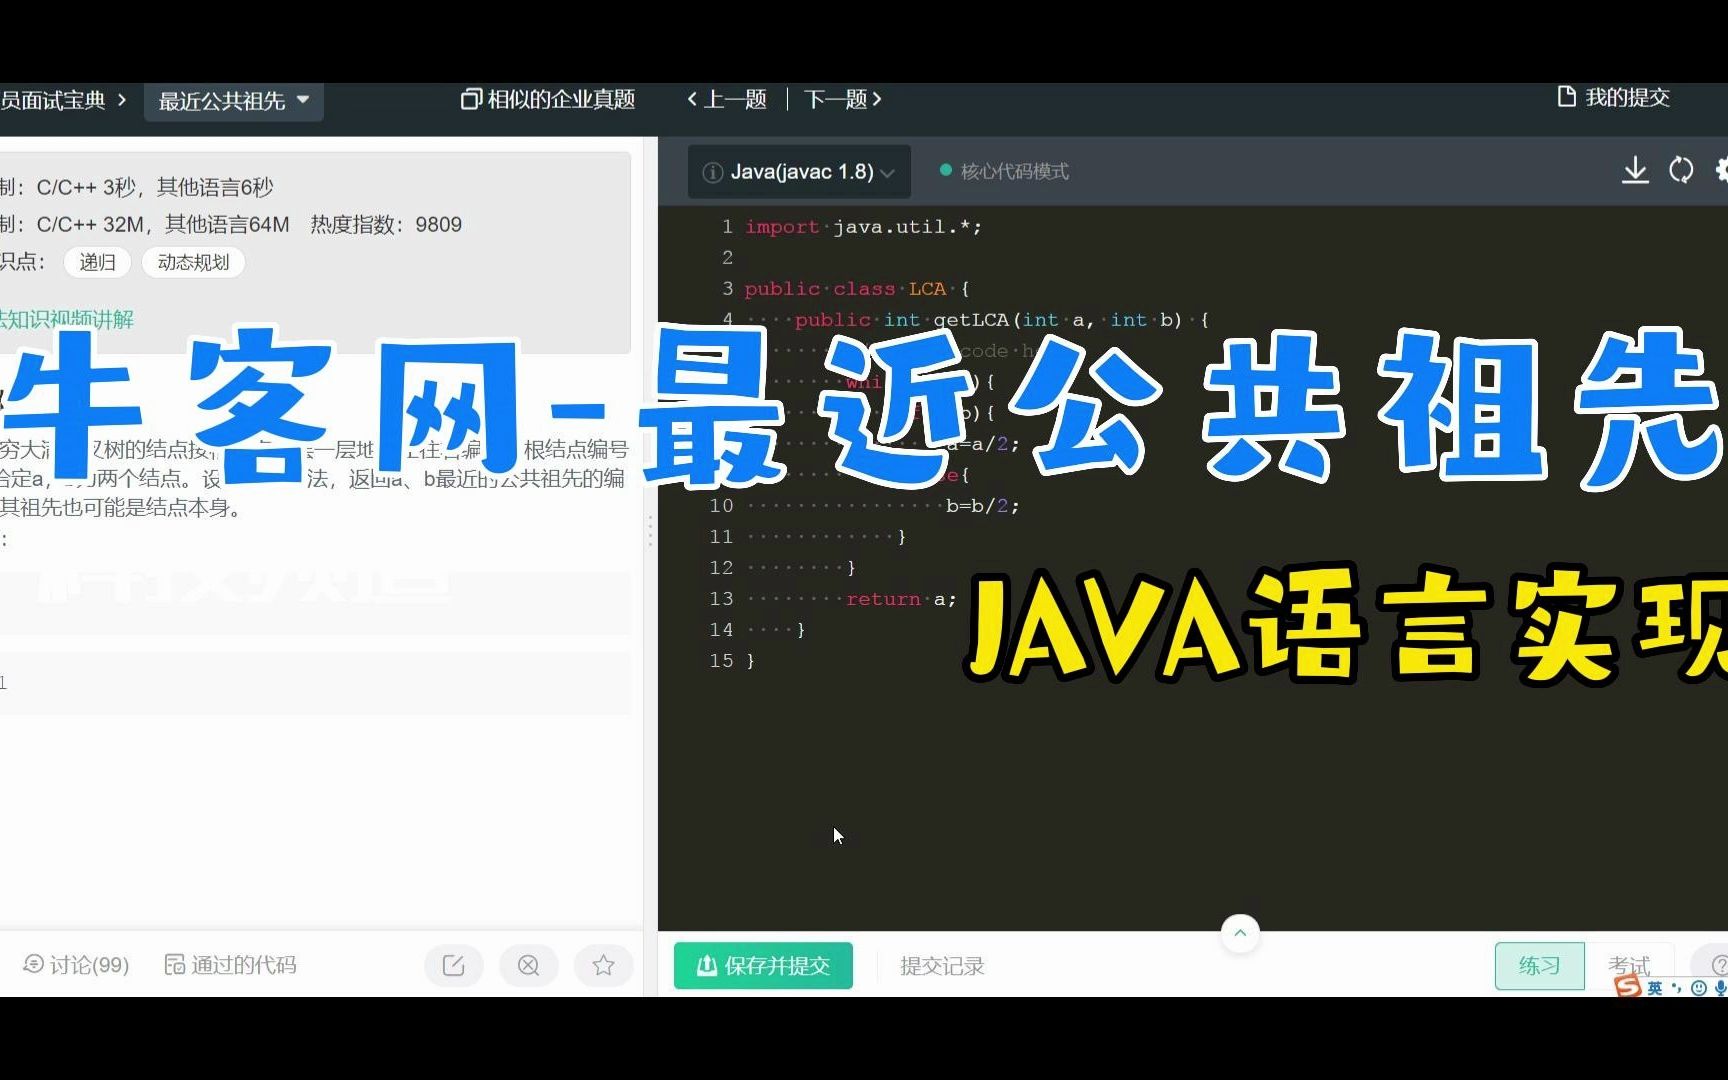This screenshot has height=1080, width=1728.
Task: Click line number 15 in gutter
Action: [721, 661]
